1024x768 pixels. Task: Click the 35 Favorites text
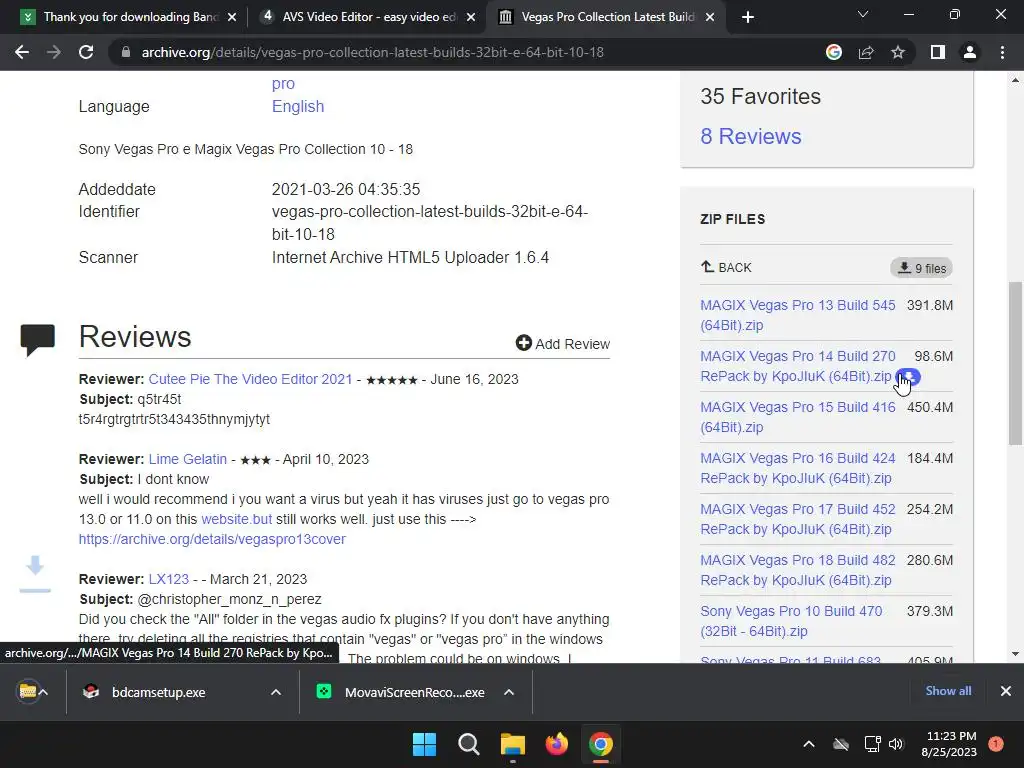[x=760, y=97]
